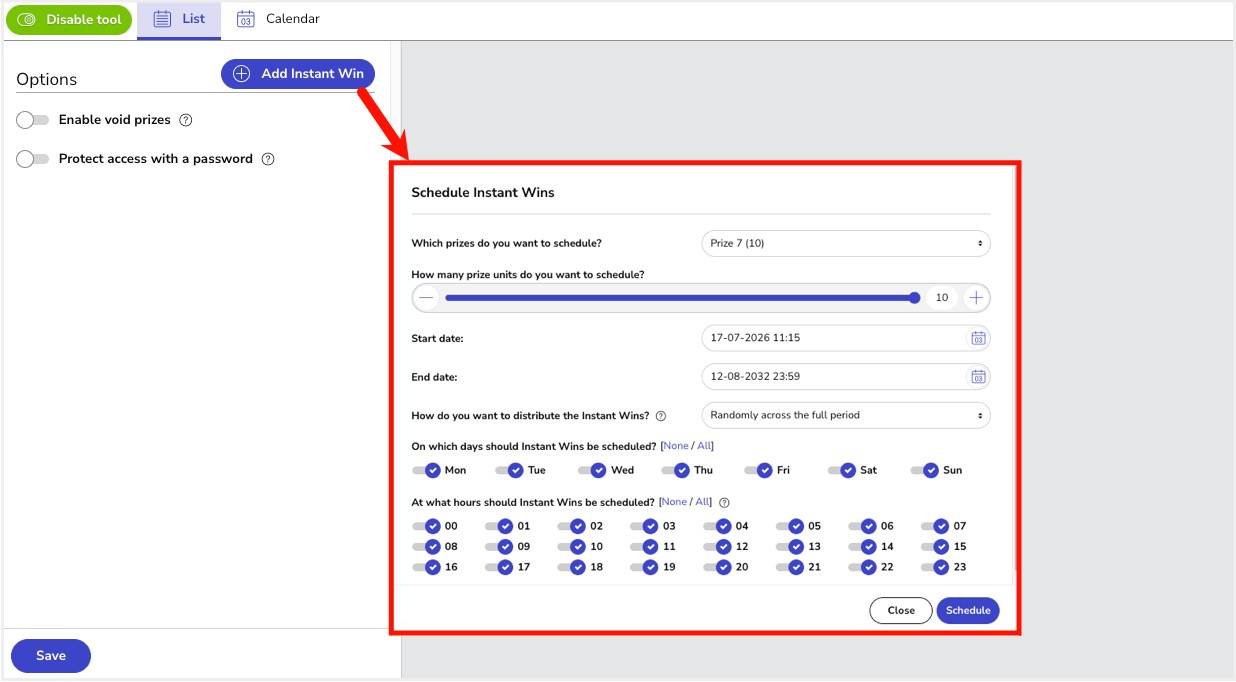
Task: Toggle Protect access with a password switch
Action: 33,159
